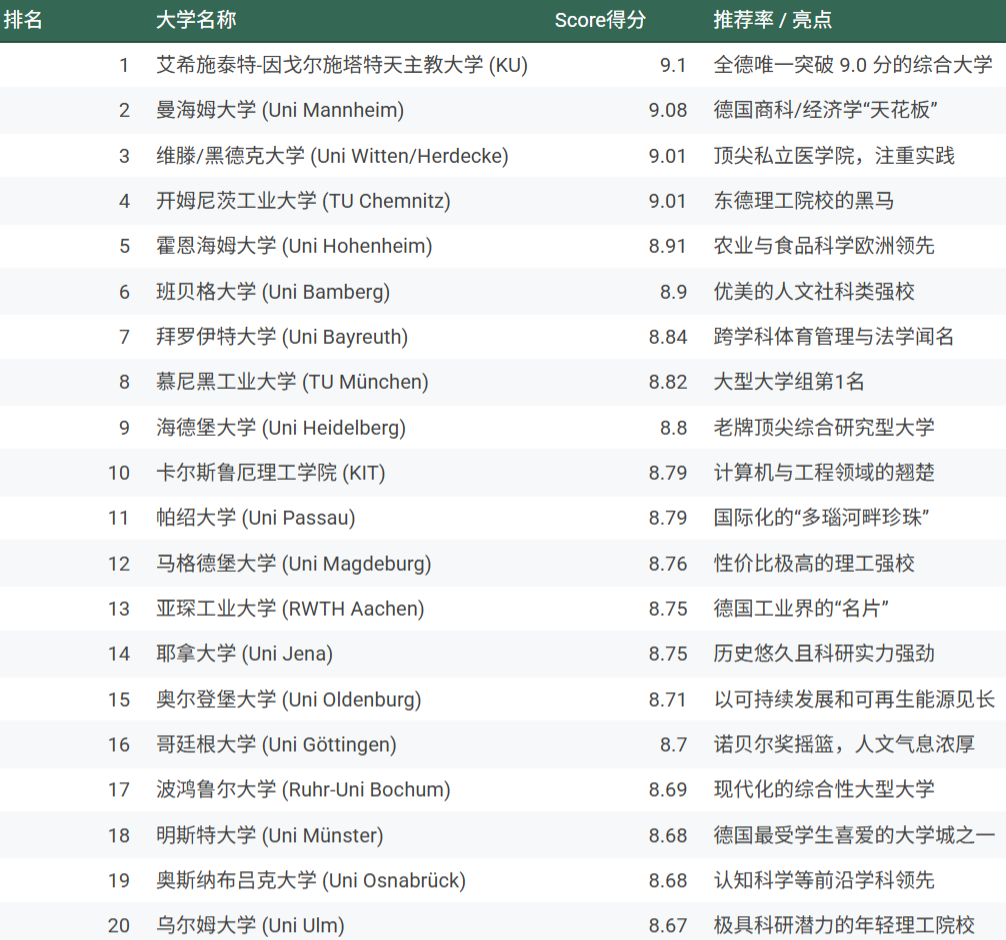Click the 明斯特大学 (Uni Münster) name

269,835
